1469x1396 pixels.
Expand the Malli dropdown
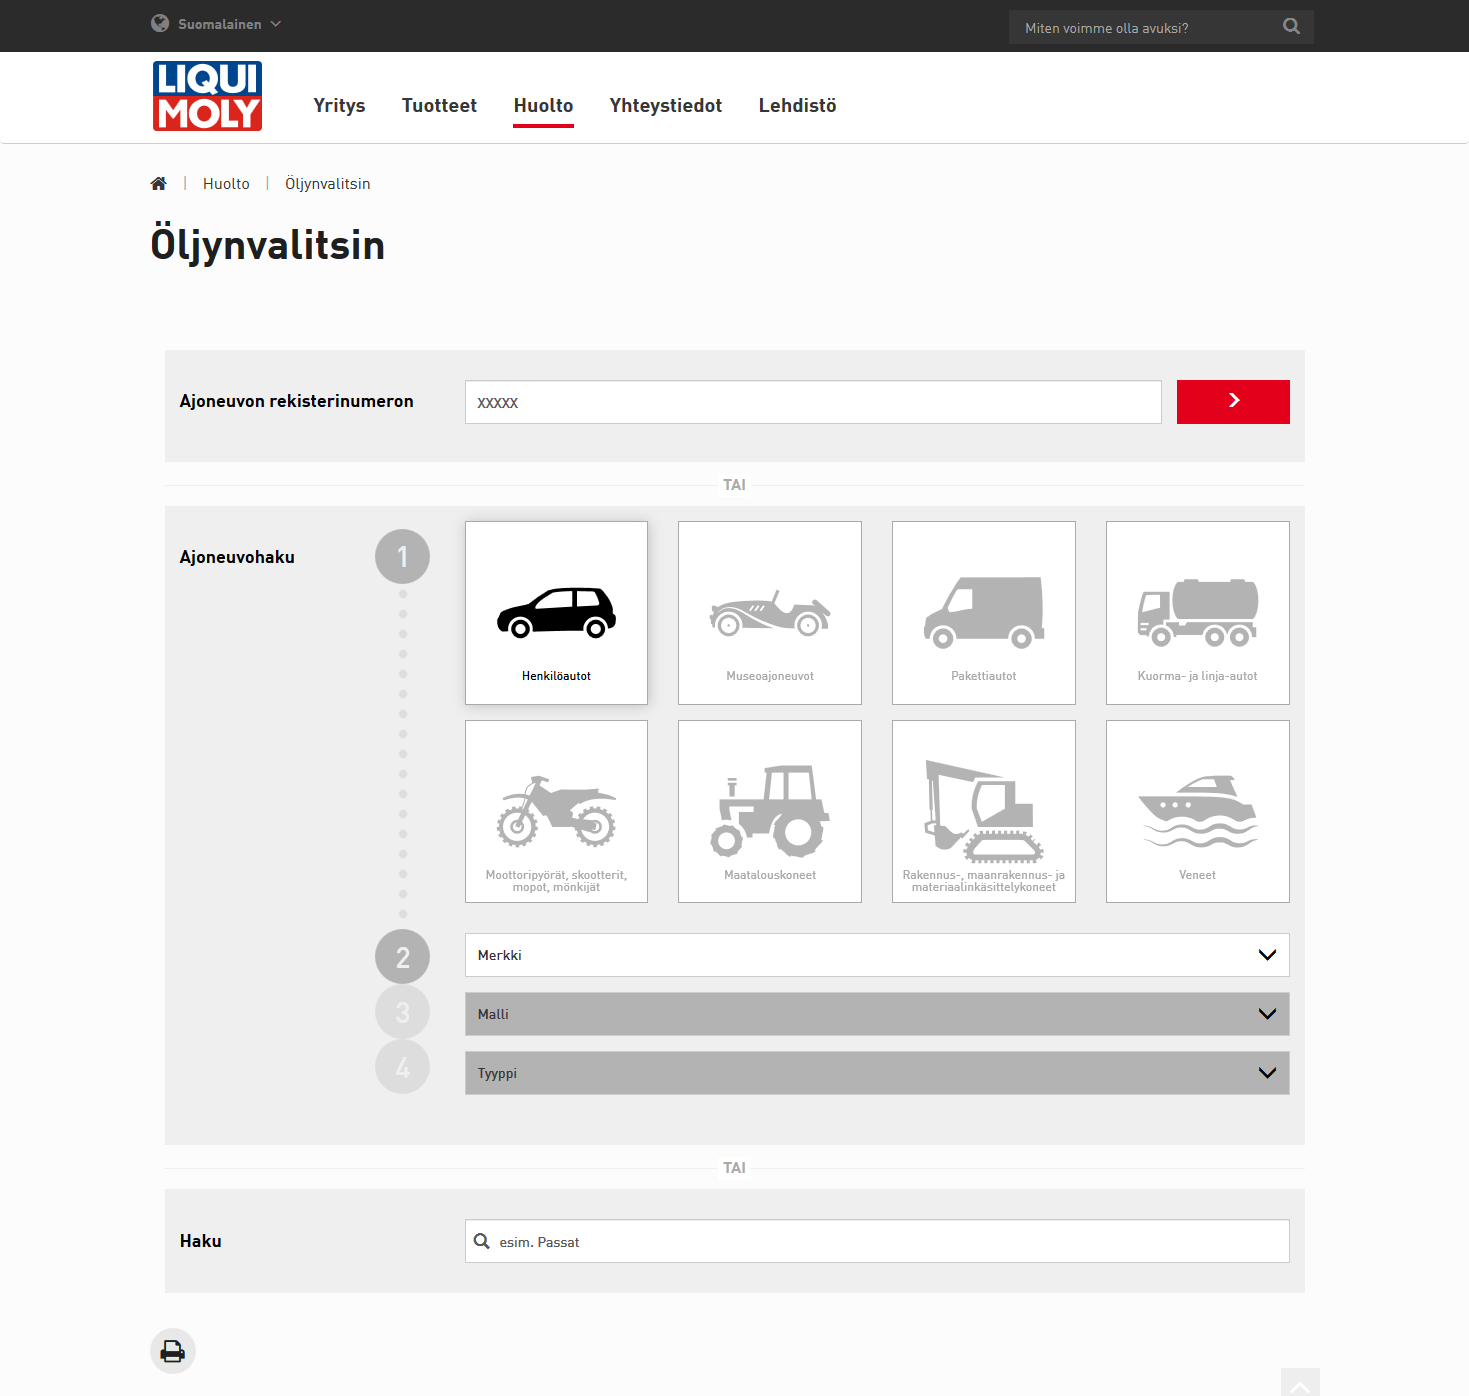coord(876,1014)
